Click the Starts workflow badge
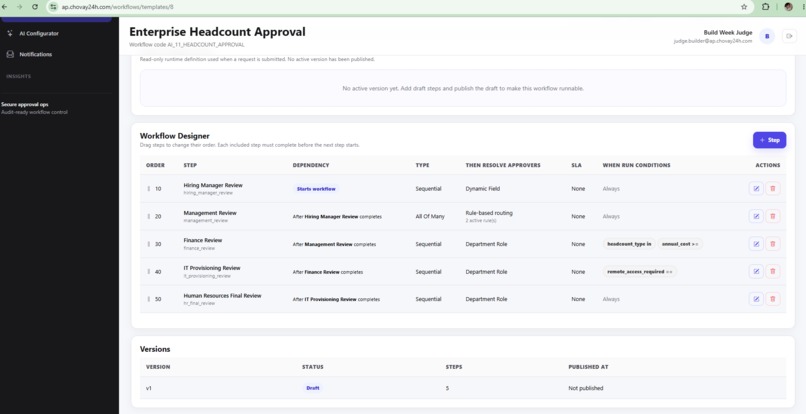Image resolution: width=806 pixels, height=414 pixels. coord(316,189)
